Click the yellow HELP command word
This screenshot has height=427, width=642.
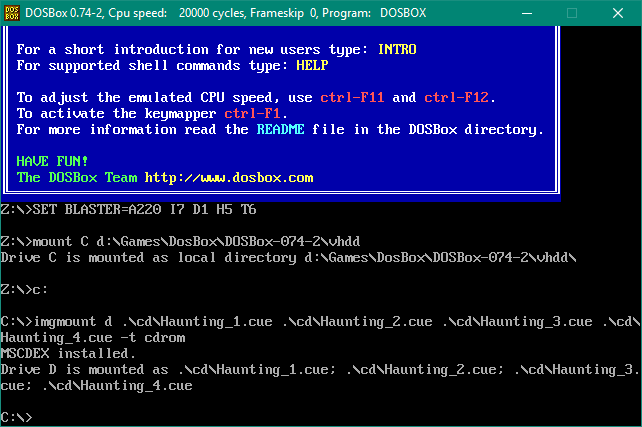(x=312, y=65)
